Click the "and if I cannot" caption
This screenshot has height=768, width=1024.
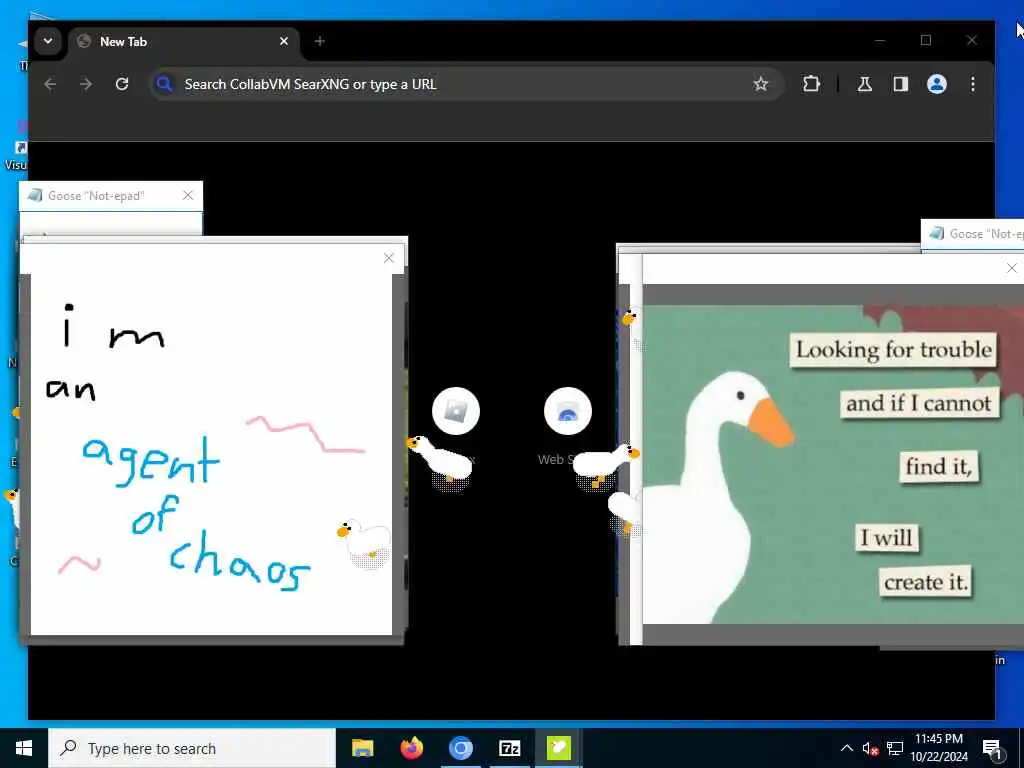coord(919,403)
